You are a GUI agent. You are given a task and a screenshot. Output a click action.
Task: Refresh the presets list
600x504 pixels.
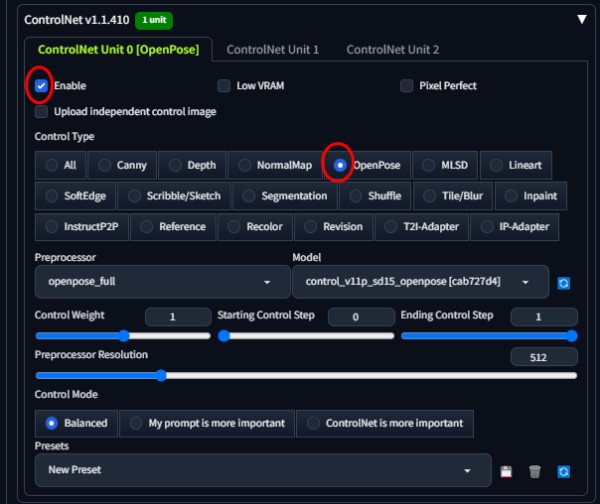click(x=563, y=471)
